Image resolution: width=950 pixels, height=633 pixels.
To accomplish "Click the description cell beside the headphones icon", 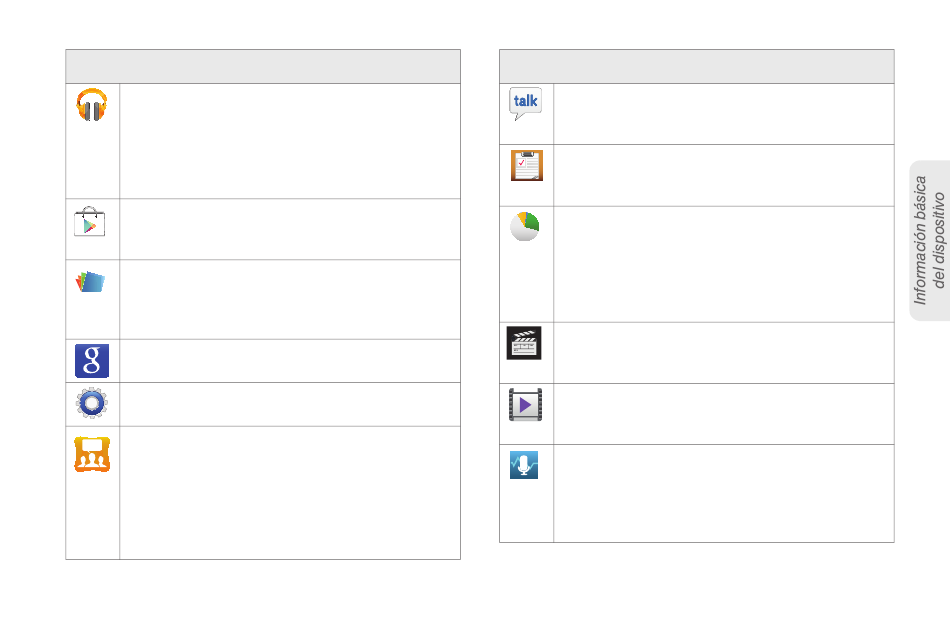I will pyautogui.click(x=290, y=141).
